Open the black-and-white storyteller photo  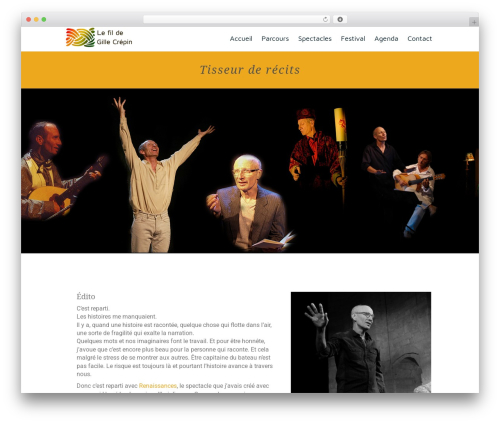pos(361,342)
